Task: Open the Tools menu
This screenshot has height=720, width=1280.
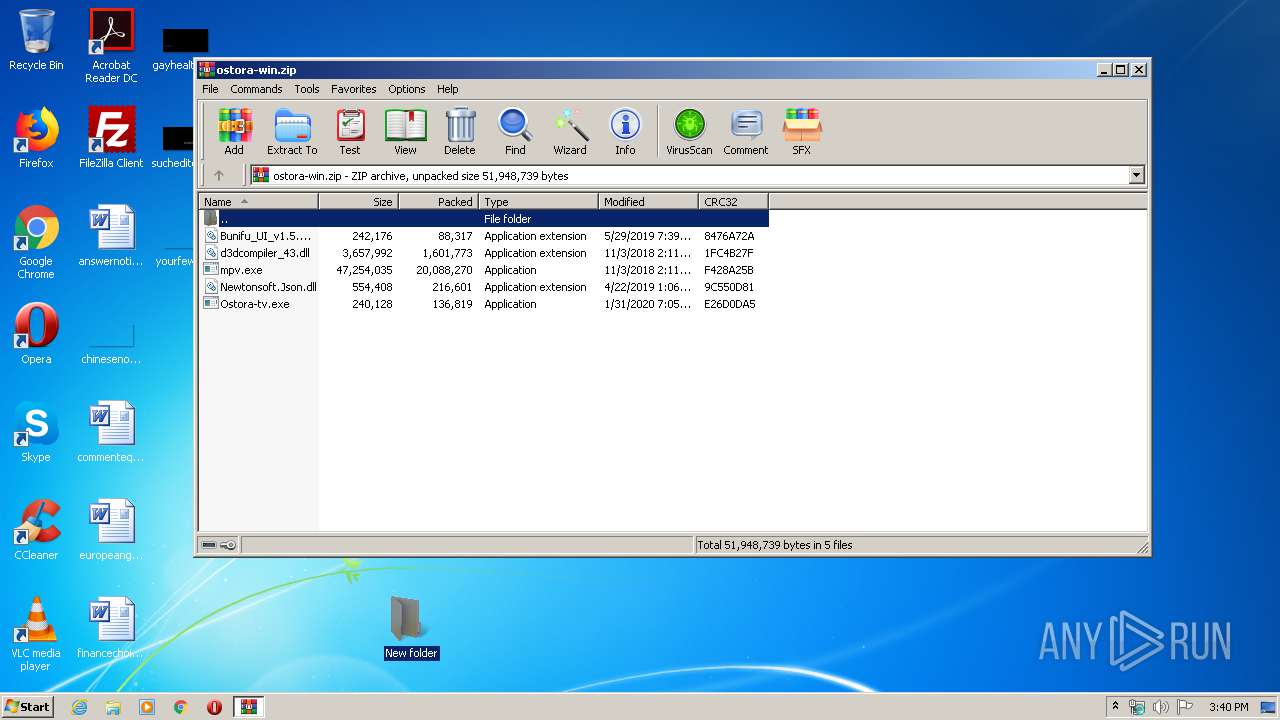Action: (307, 89)
